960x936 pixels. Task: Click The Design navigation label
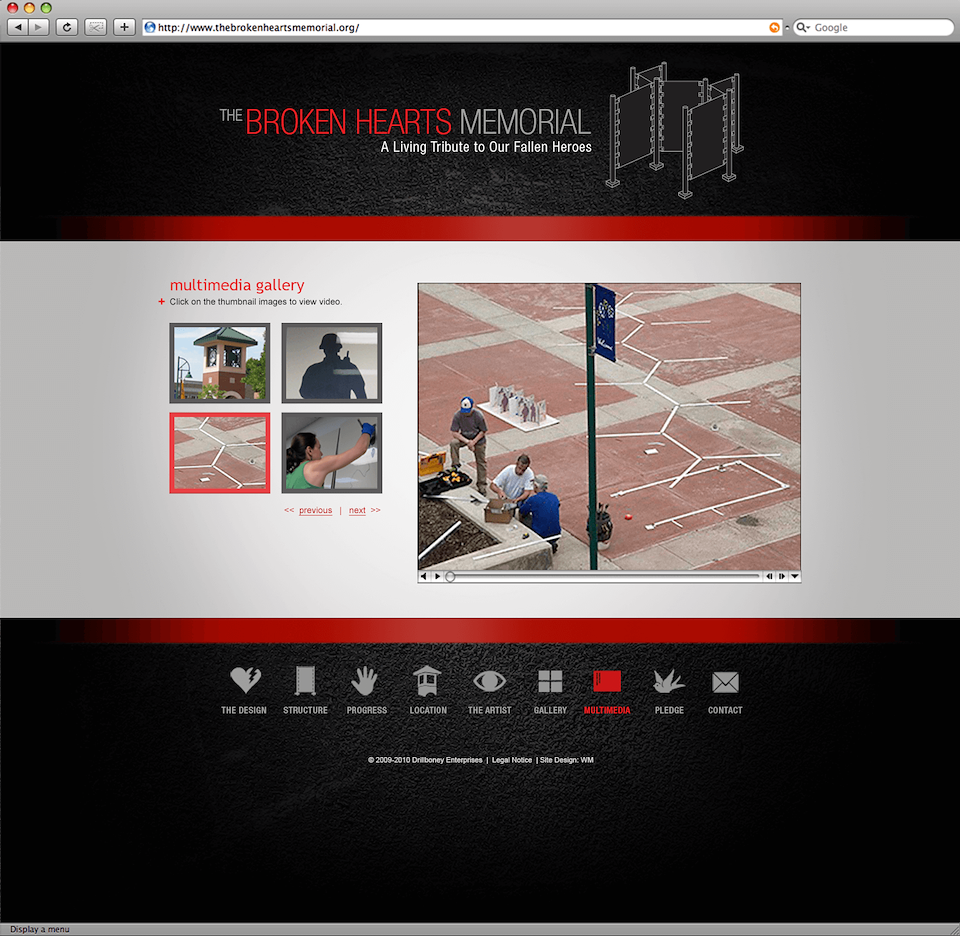point(244,710)
